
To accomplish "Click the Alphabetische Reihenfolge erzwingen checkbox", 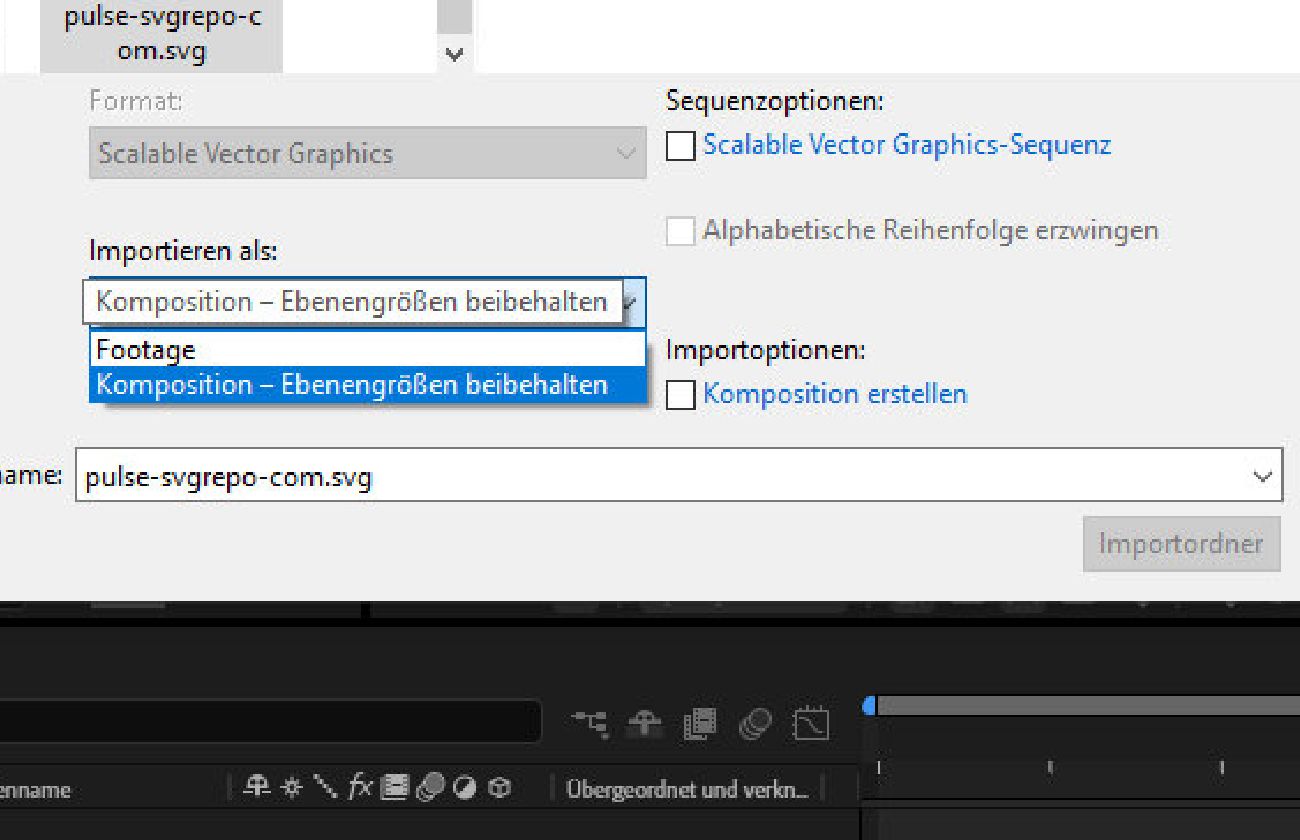I will (680, 230).
